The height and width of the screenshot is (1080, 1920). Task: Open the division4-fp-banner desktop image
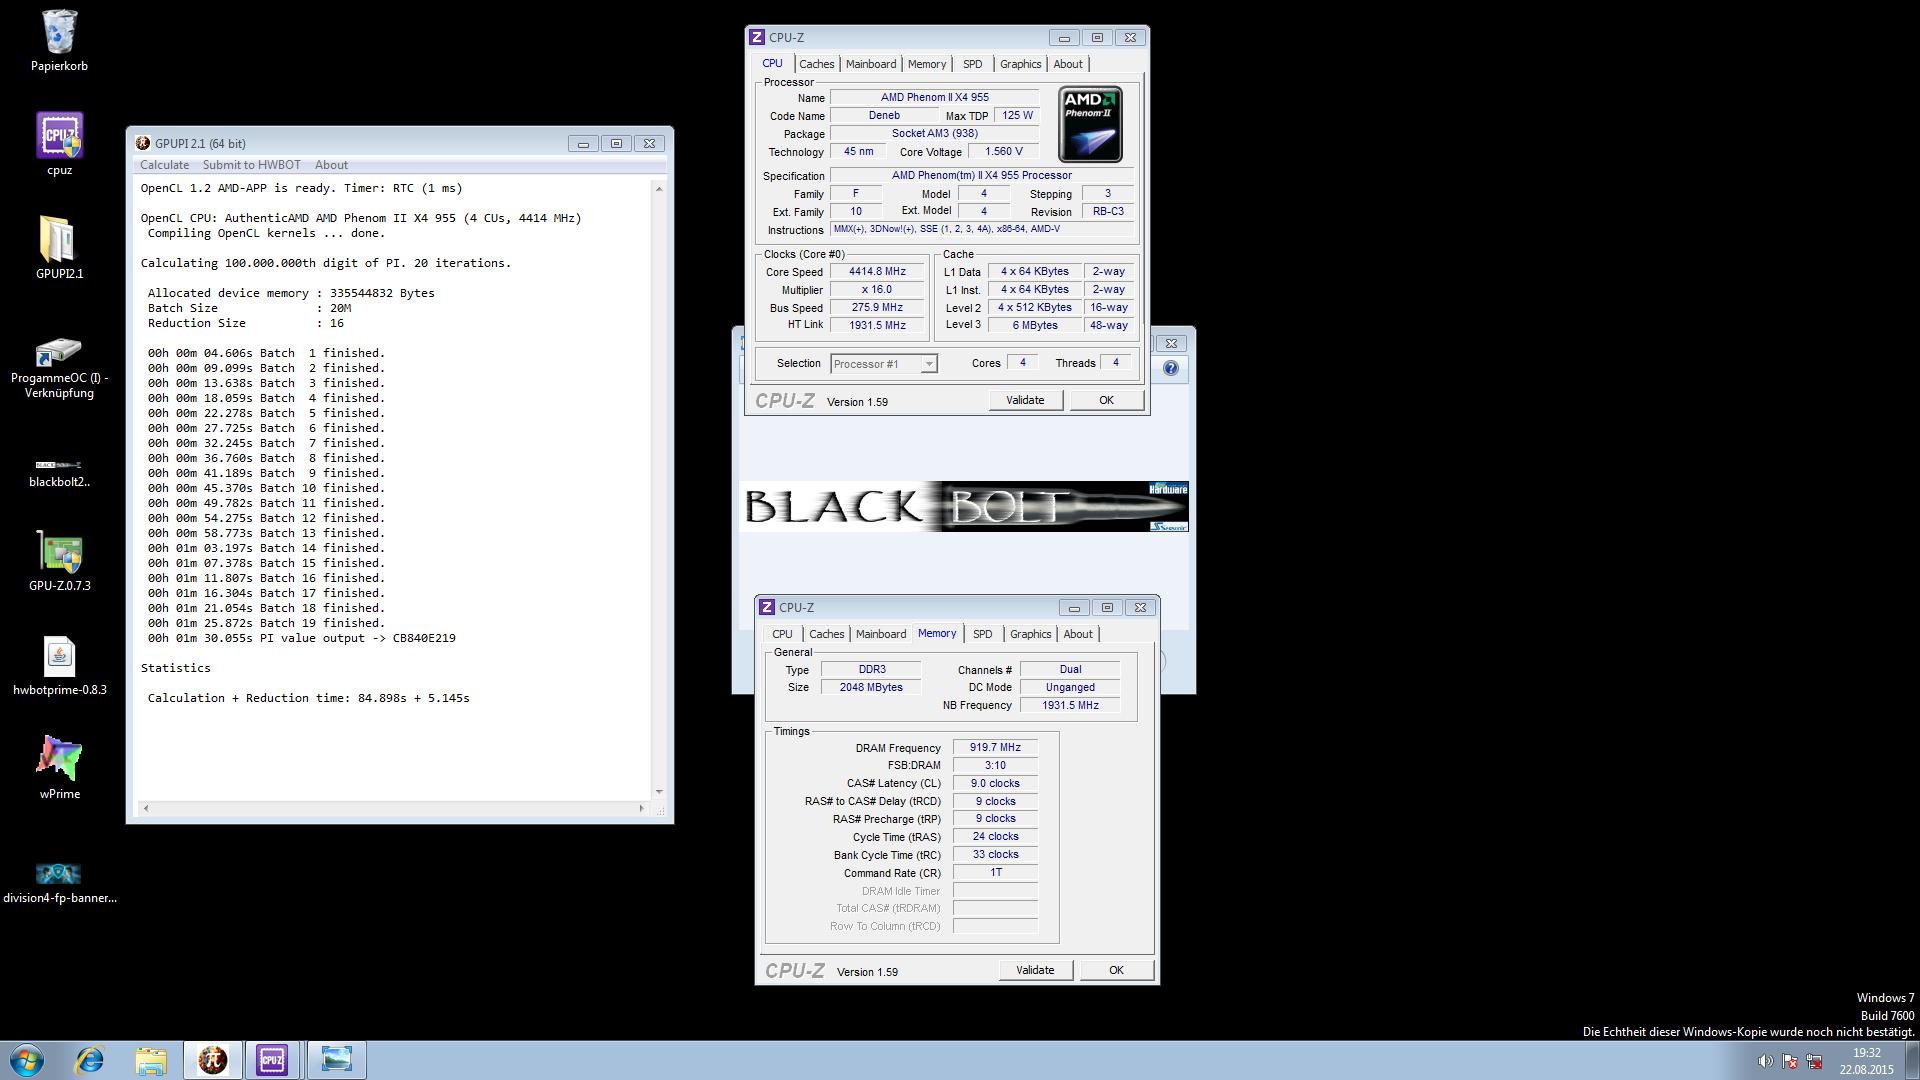59,883
